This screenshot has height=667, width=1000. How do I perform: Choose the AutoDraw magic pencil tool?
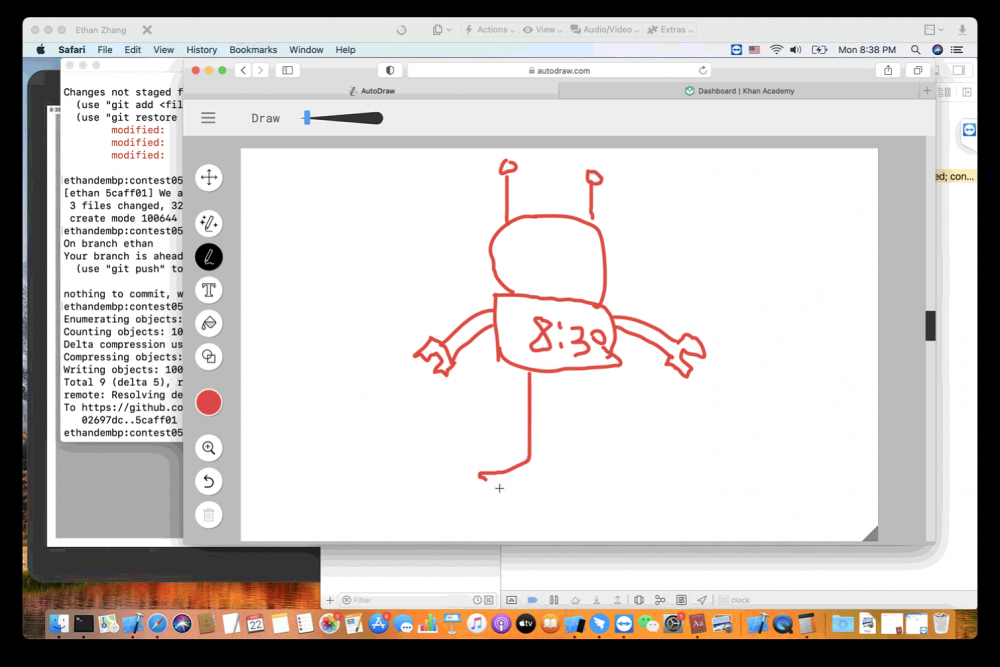coord(208,224)
